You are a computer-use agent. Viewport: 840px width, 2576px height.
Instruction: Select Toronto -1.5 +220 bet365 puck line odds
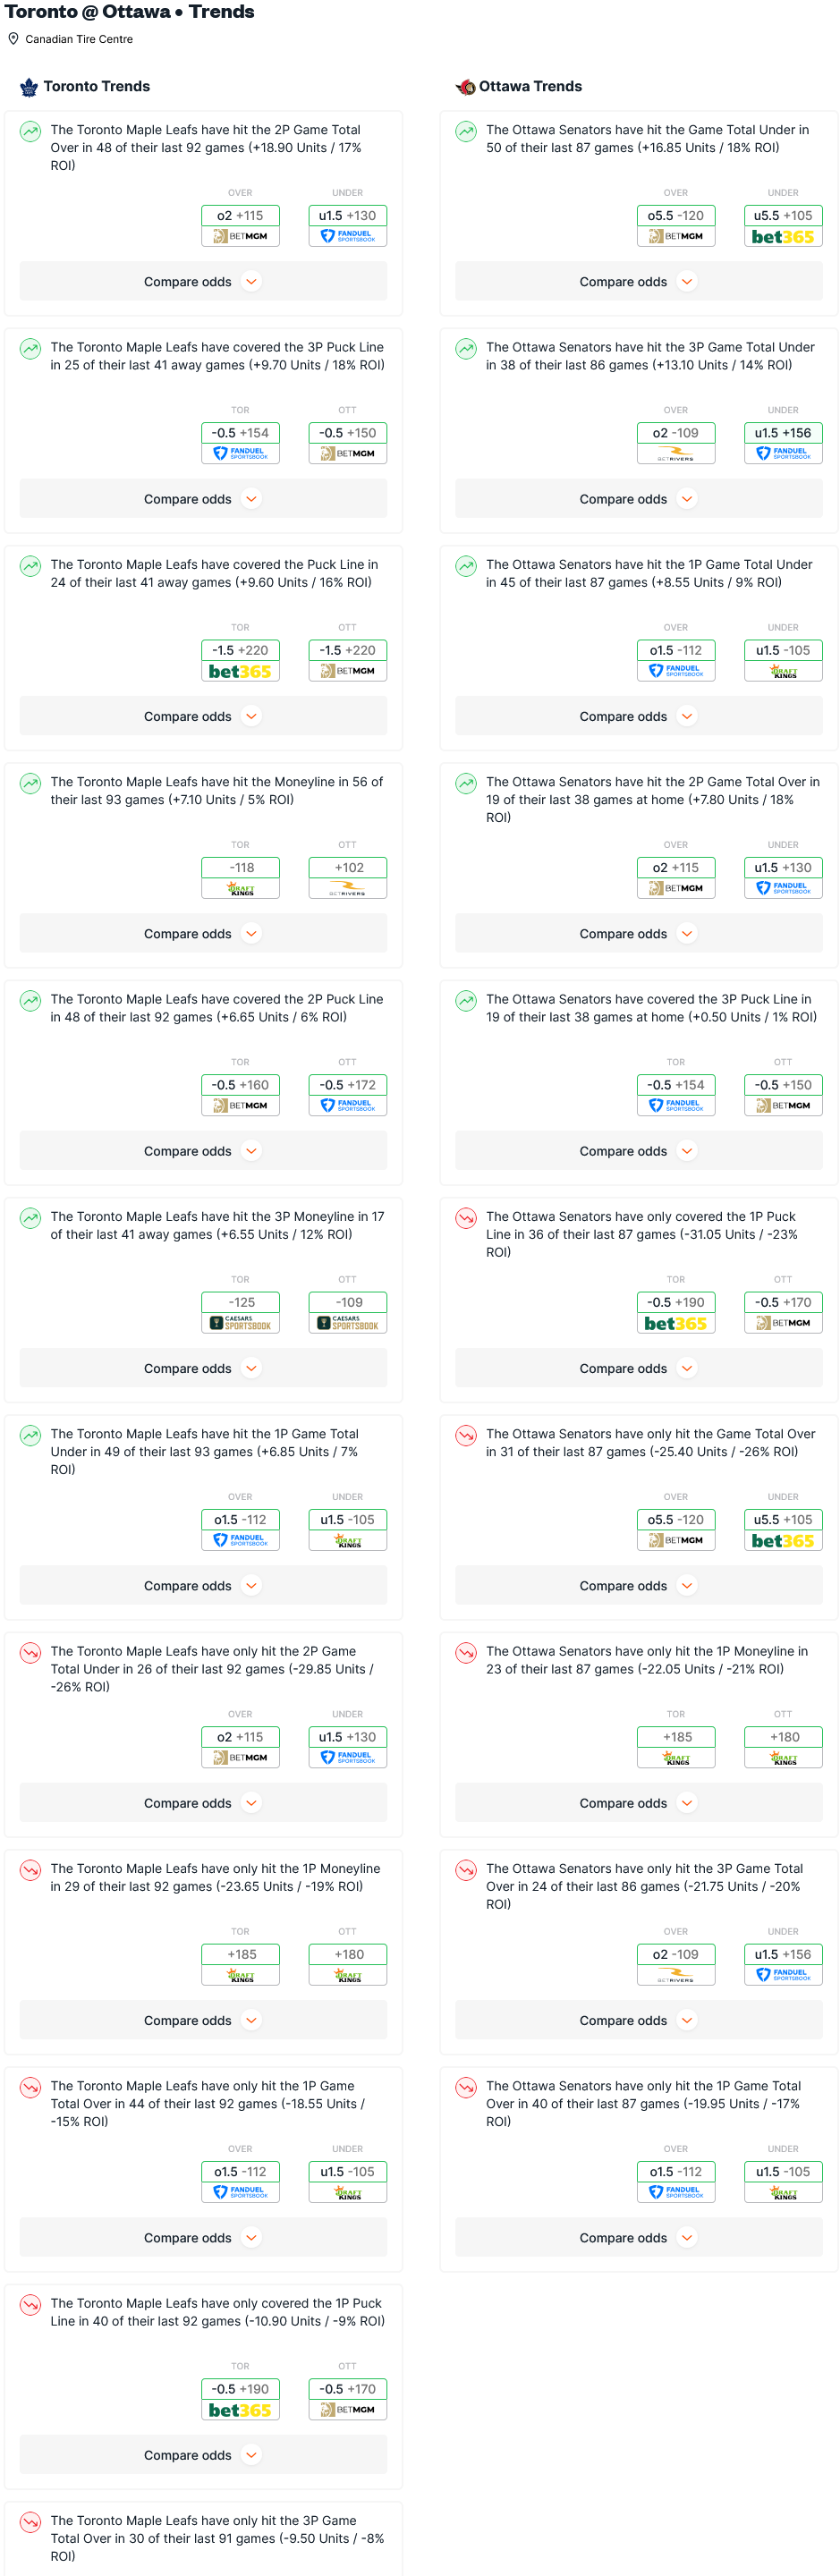[x=240, y=660]
